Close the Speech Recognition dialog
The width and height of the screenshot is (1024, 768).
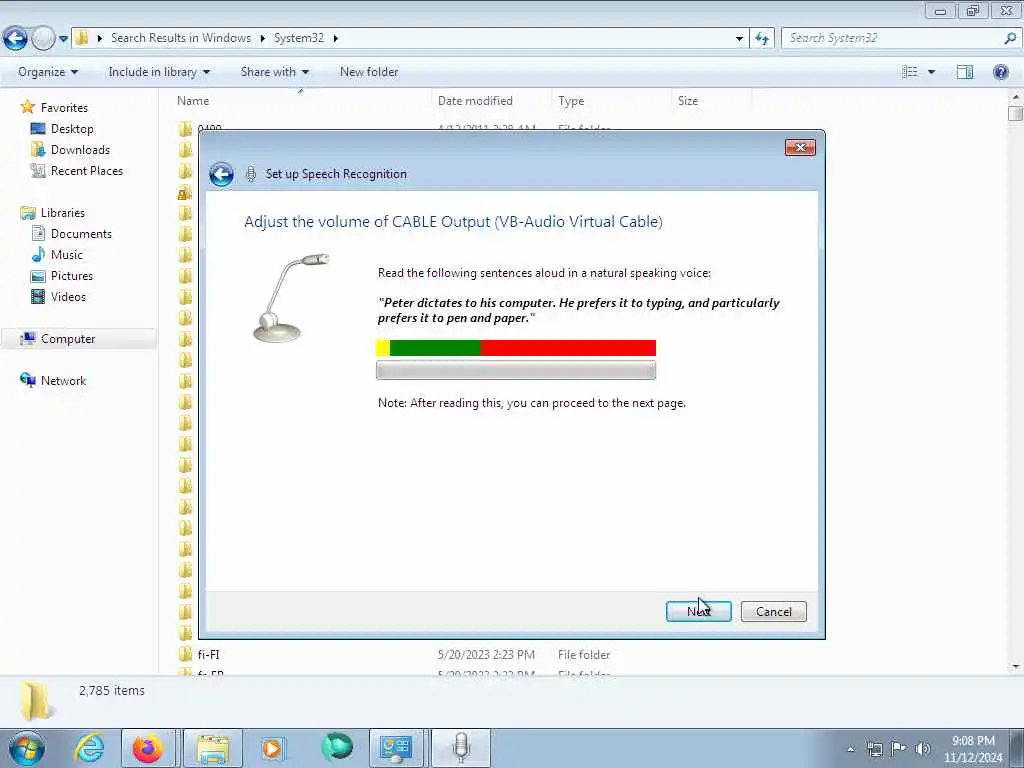800,148
